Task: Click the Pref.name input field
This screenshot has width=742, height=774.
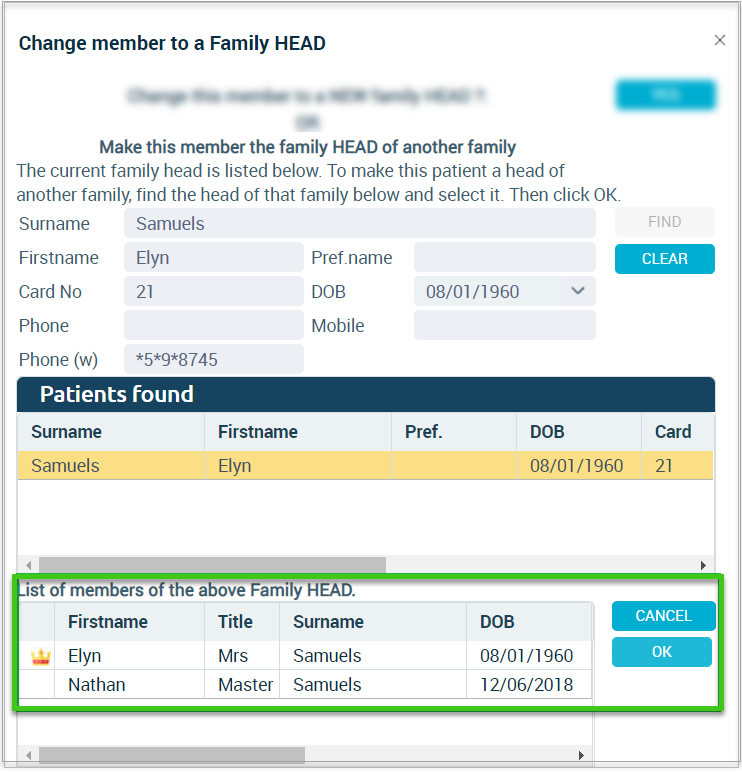Action: 505,257
